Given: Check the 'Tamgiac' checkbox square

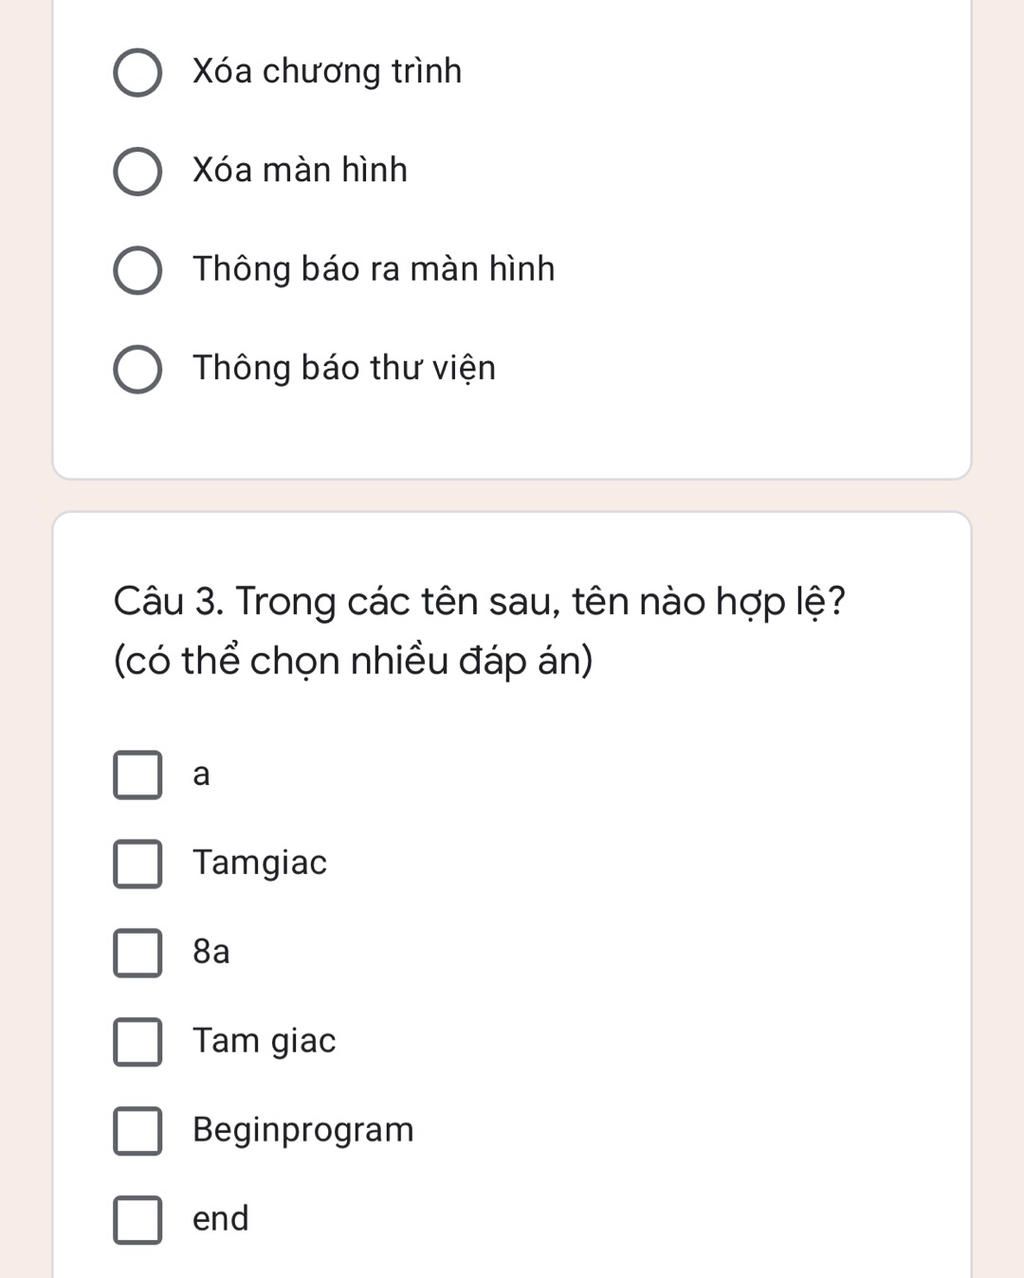Looking at the screenshot, I should pyautogui.click(x=138, y=864).
